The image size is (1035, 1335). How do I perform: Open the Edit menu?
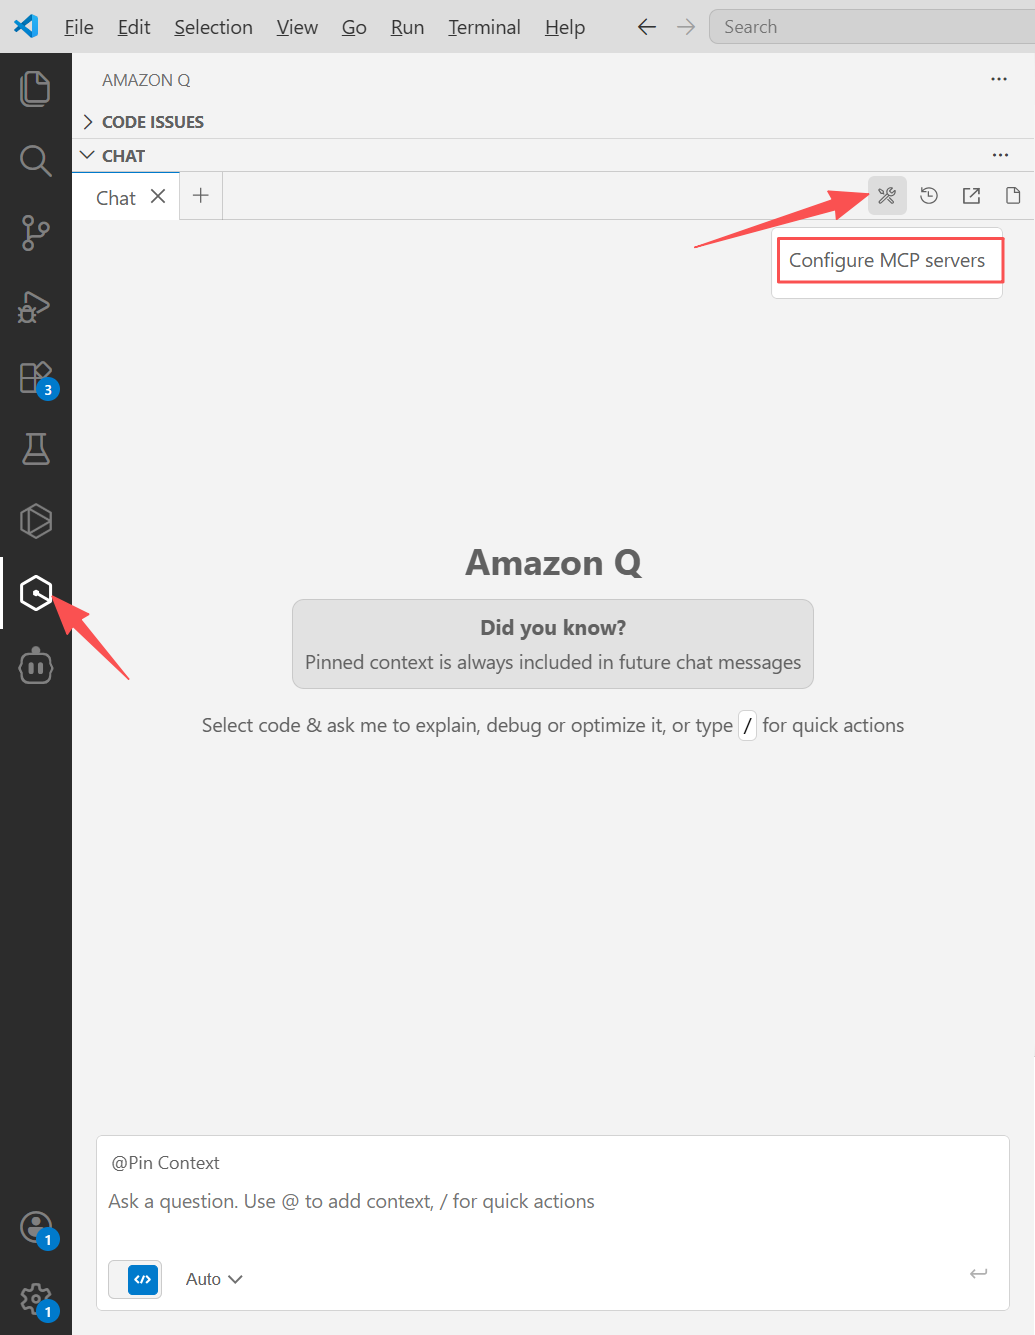pyautogui.click(x=134, y=27)
